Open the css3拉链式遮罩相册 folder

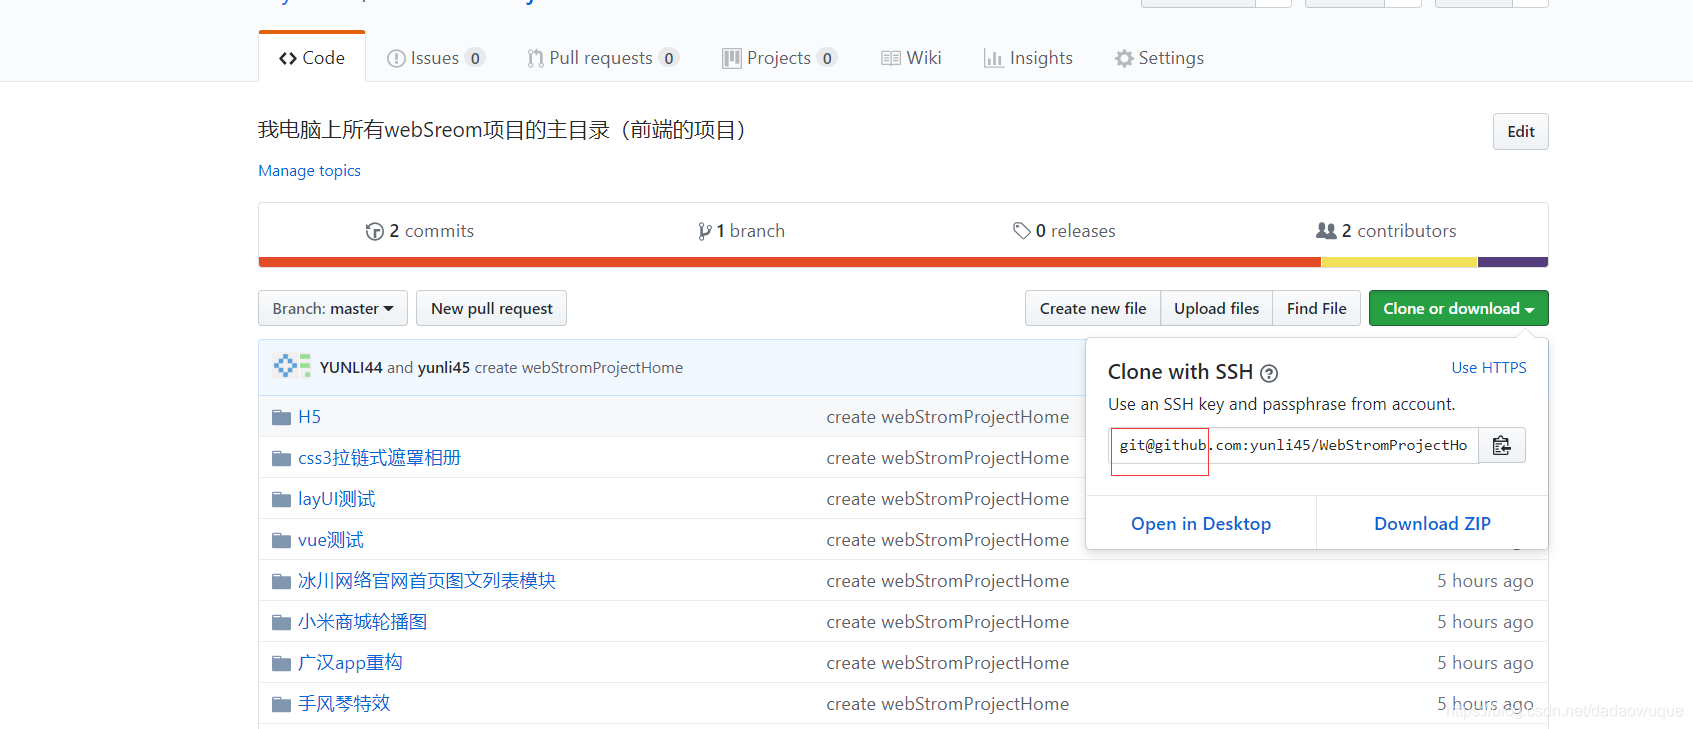[x=379, y=458]
